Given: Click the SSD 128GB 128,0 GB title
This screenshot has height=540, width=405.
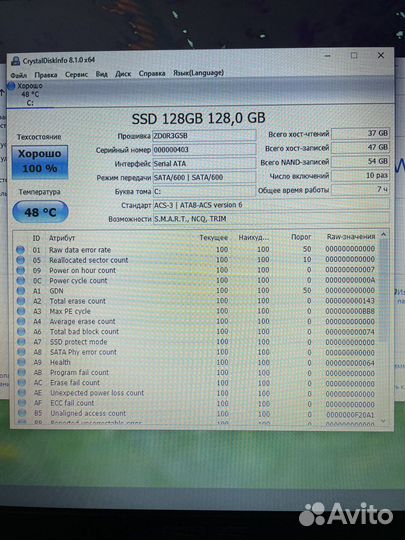Looking at the screenshot, I should click(199, 118).
